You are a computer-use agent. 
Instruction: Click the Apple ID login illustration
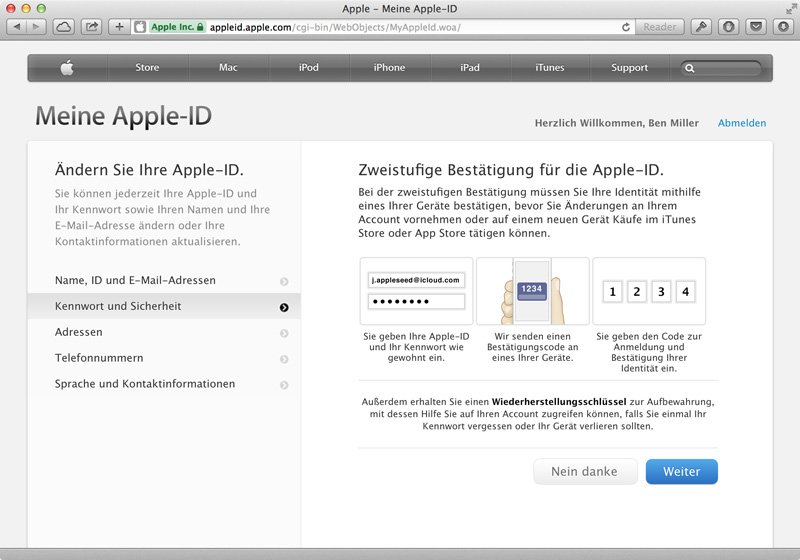coord(416,291)
